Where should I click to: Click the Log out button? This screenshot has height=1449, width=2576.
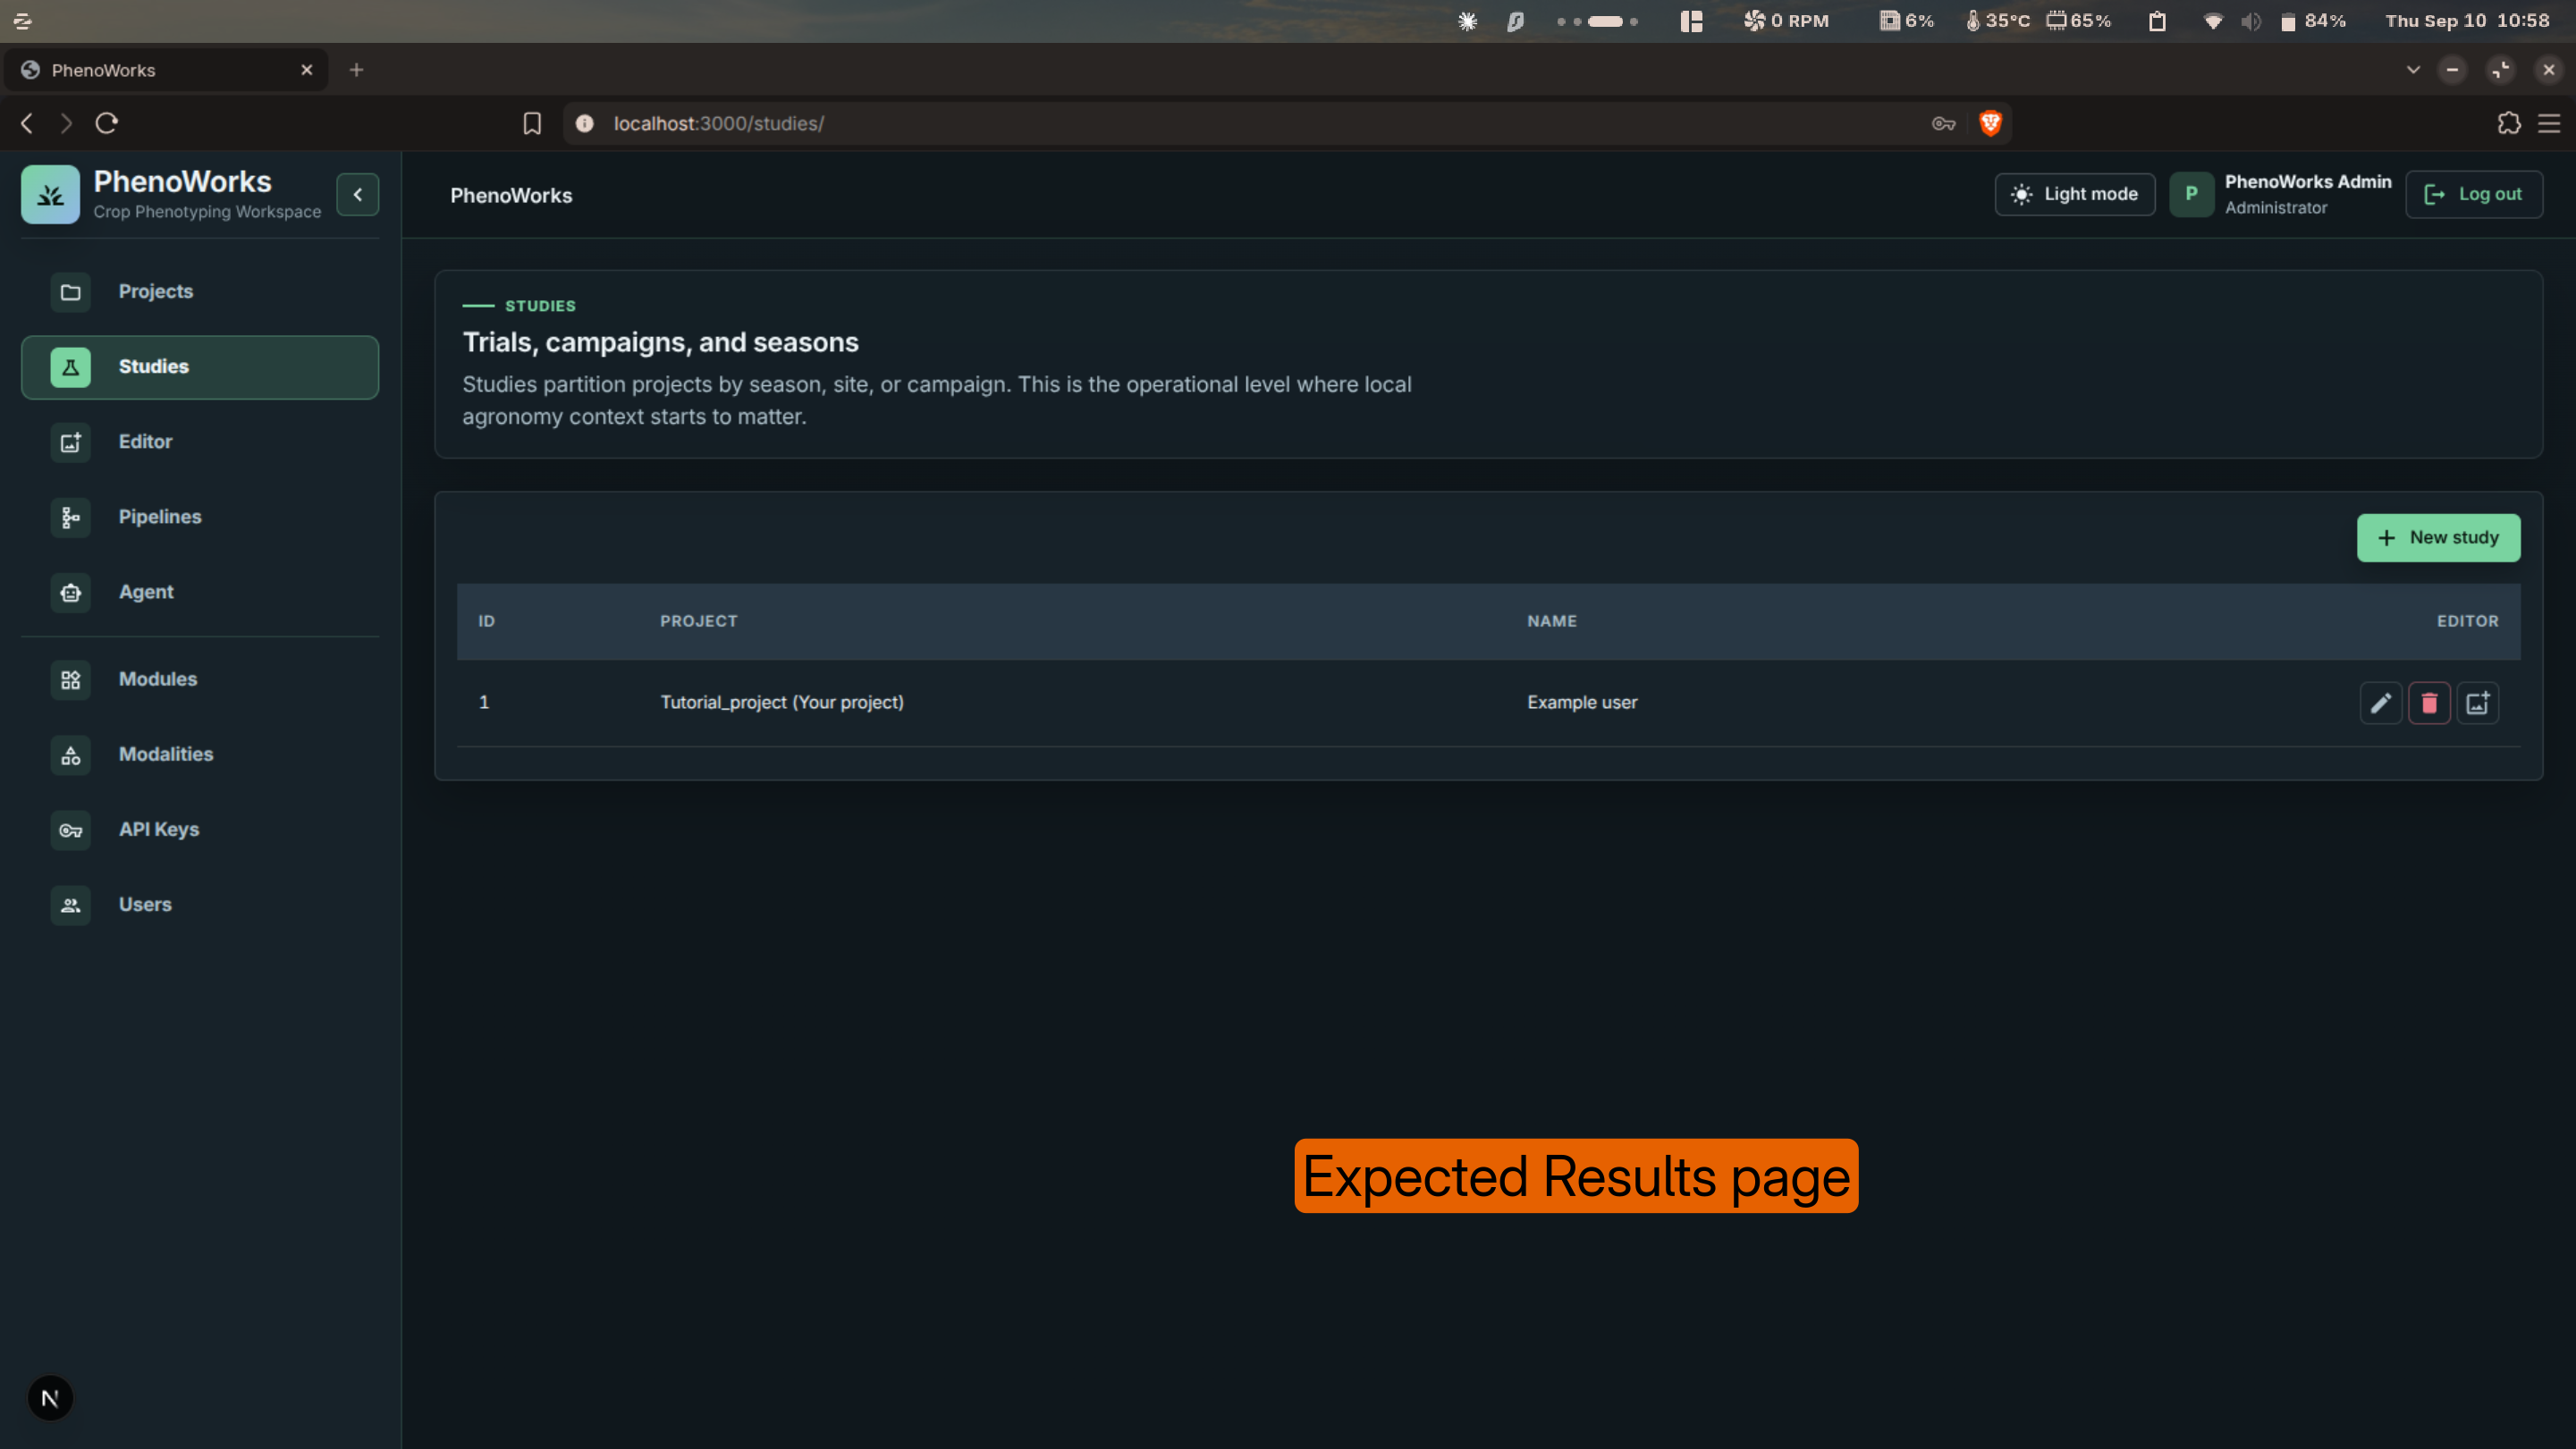pyautogui.click(x=2474, y=194)
